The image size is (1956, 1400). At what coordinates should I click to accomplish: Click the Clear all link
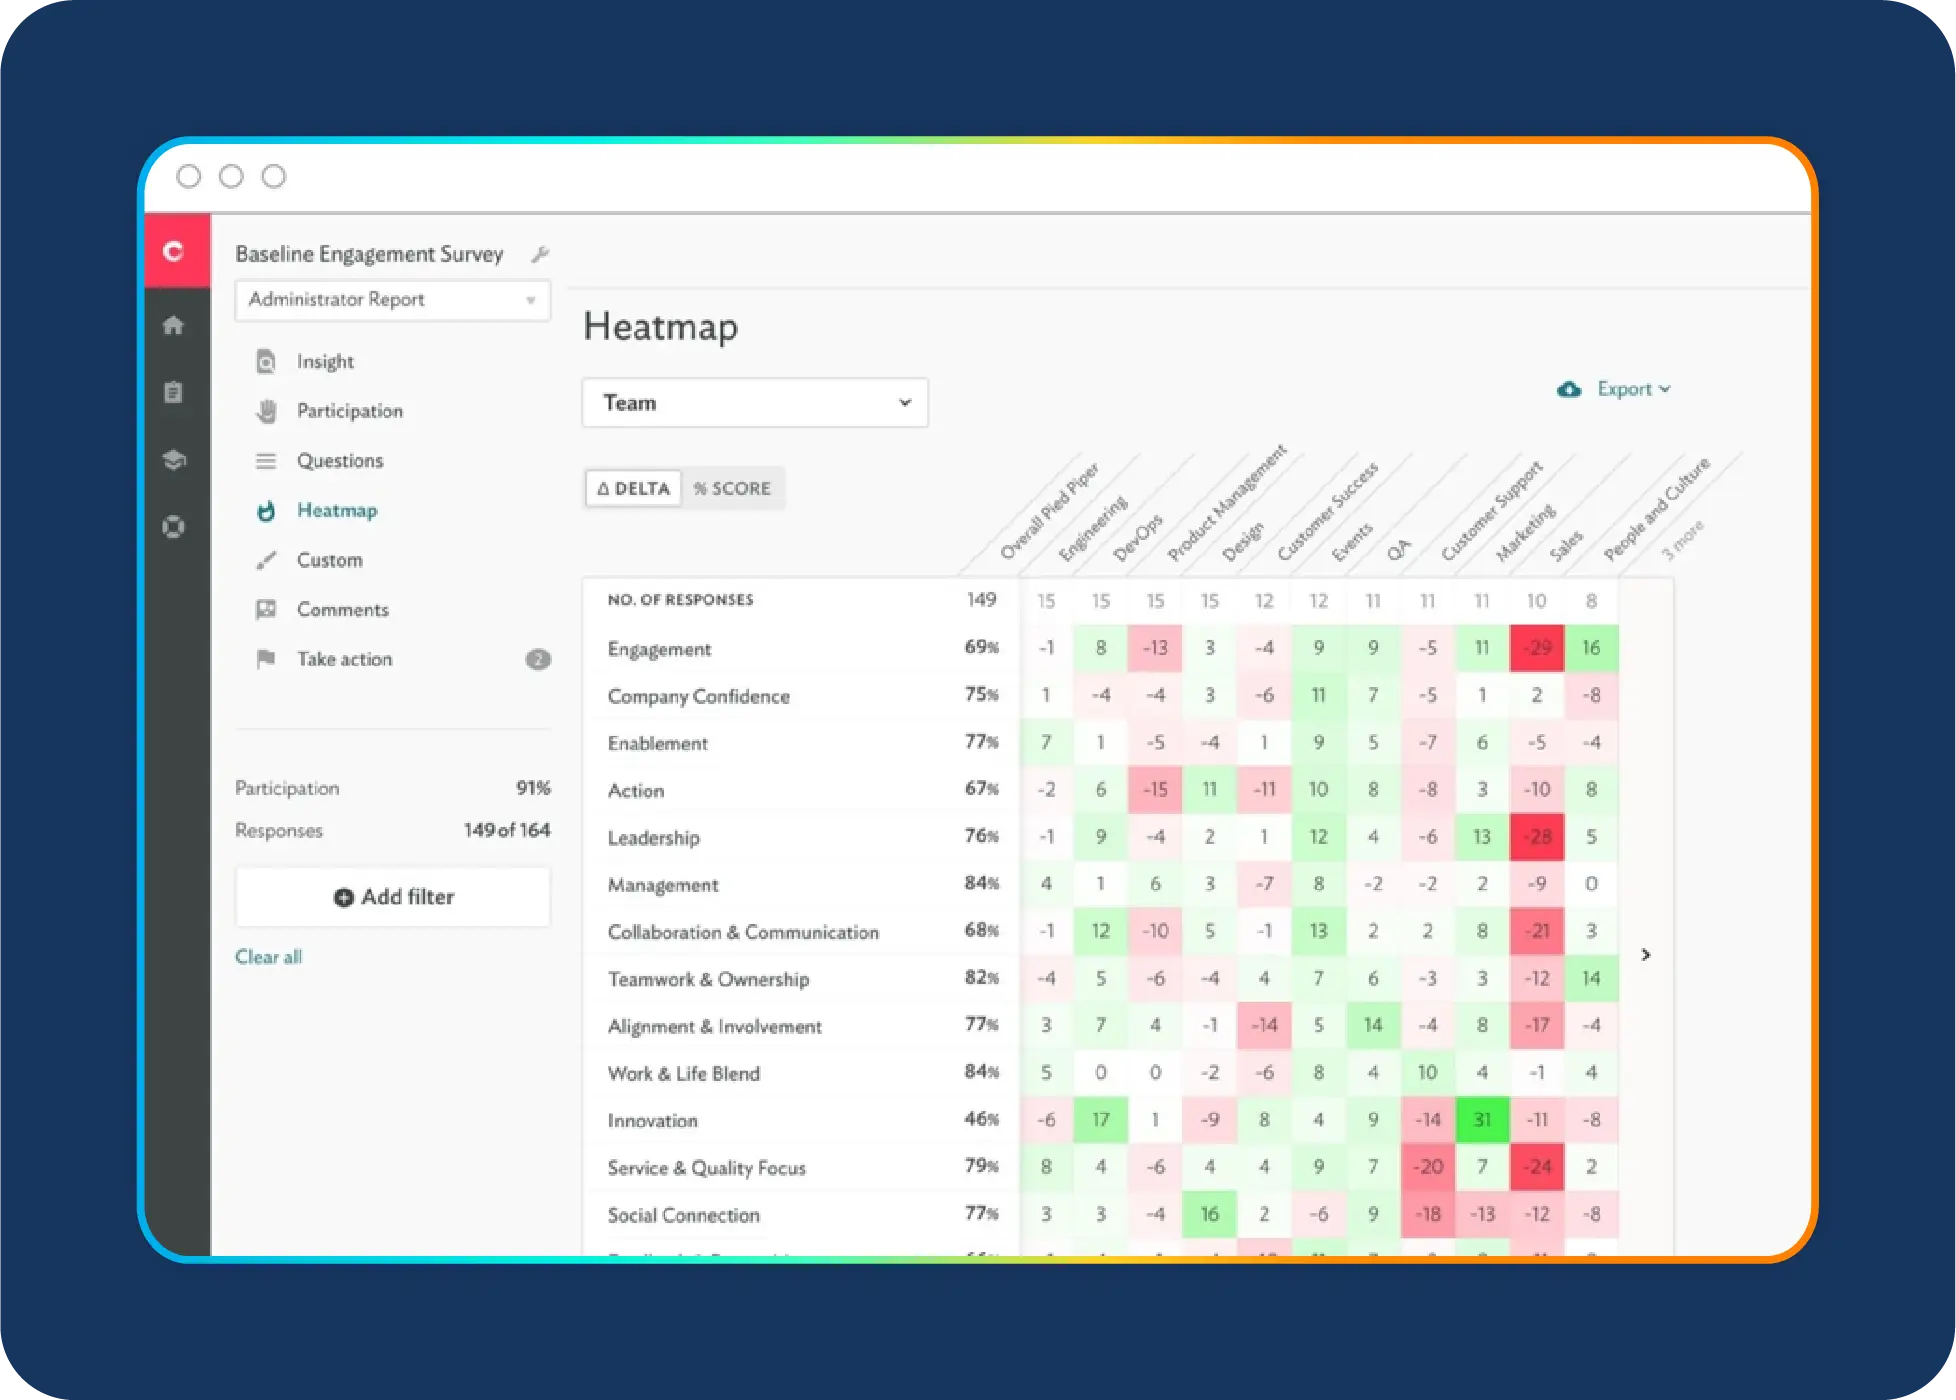click(268, 957)
